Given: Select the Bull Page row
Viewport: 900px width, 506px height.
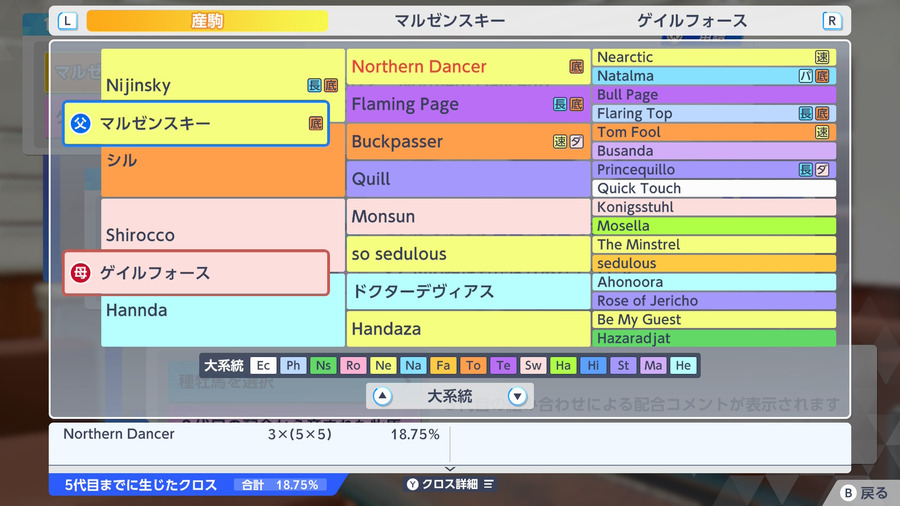Looking at the screenshot, I should [714, 95].
